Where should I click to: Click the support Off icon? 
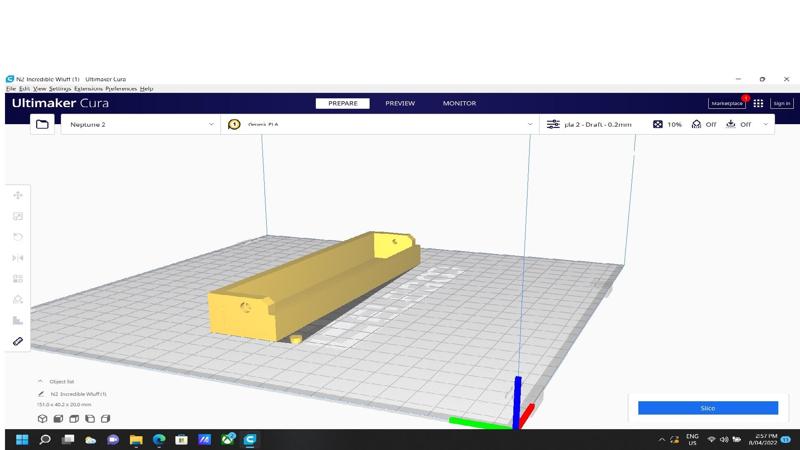click(x=696, y=124)
